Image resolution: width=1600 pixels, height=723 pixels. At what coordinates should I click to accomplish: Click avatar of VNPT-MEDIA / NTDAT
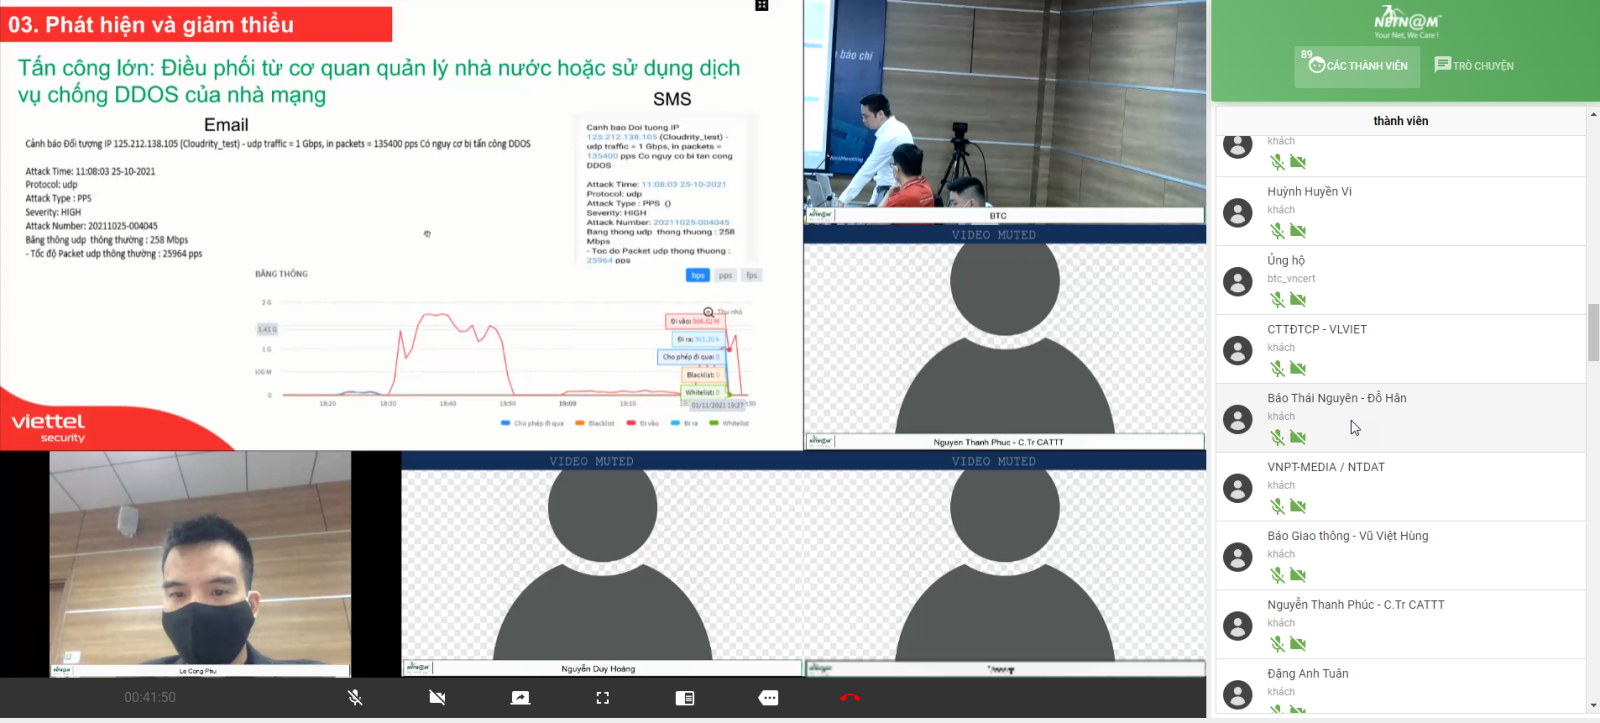pyautogui.click(x=1238, y=489)
